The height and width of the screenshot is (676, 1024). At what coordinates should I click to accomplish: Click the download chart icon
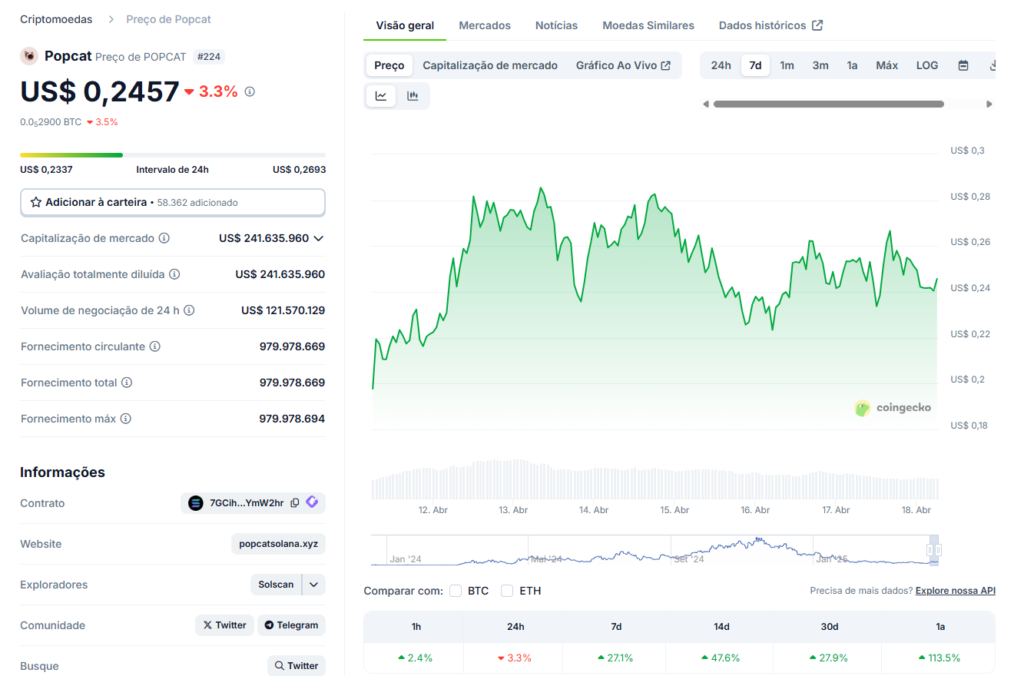[991, 65]
